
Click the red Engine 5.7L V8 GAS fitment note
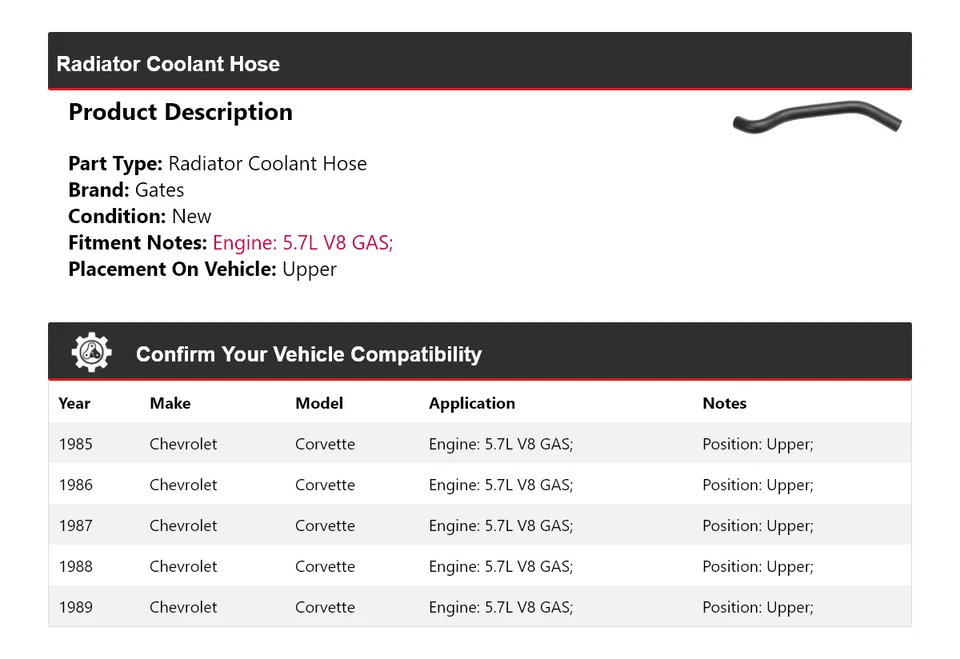coord(302,243)
